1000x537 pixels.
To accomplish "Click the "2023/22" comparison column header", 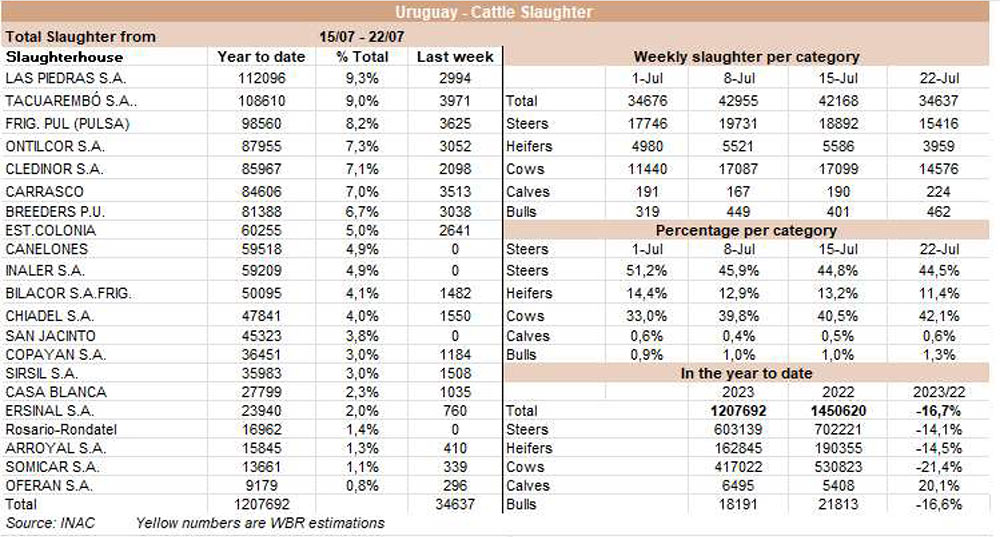I will coord(936,391).
